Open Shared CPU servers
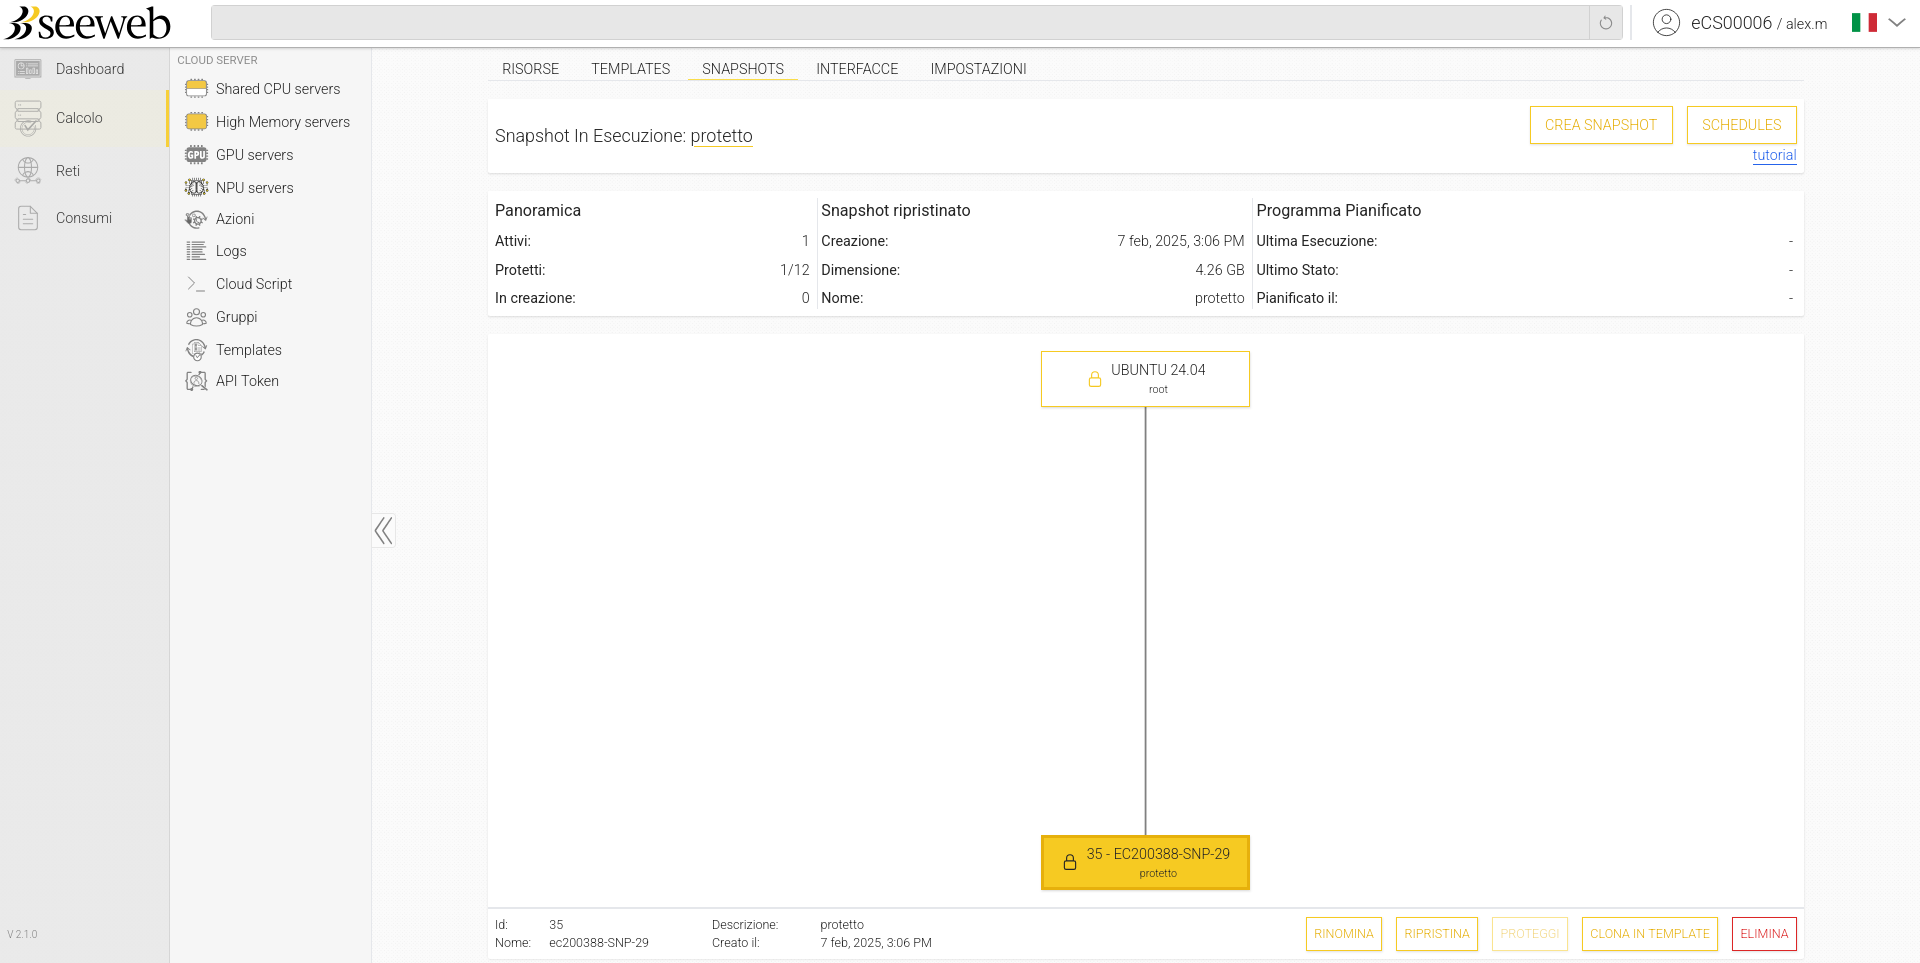Viewport: 1920px width, 963px height. [278, 89]
